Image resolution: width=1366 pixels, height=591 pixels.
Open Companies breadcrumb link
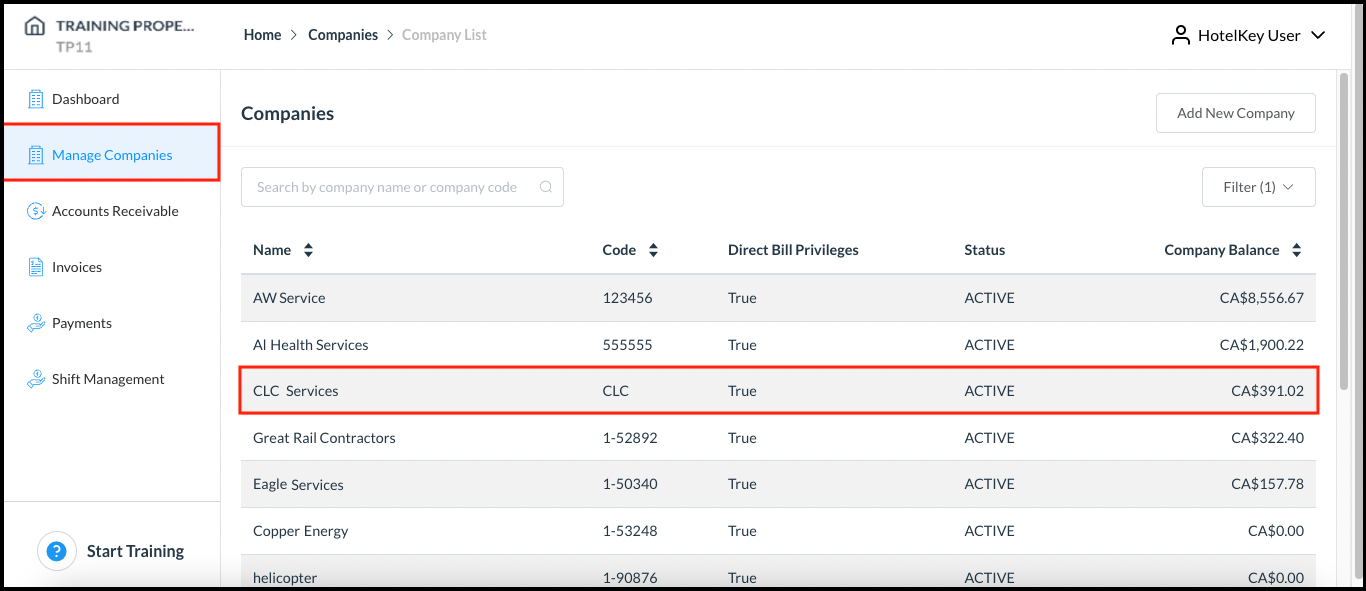click(343, 35)
